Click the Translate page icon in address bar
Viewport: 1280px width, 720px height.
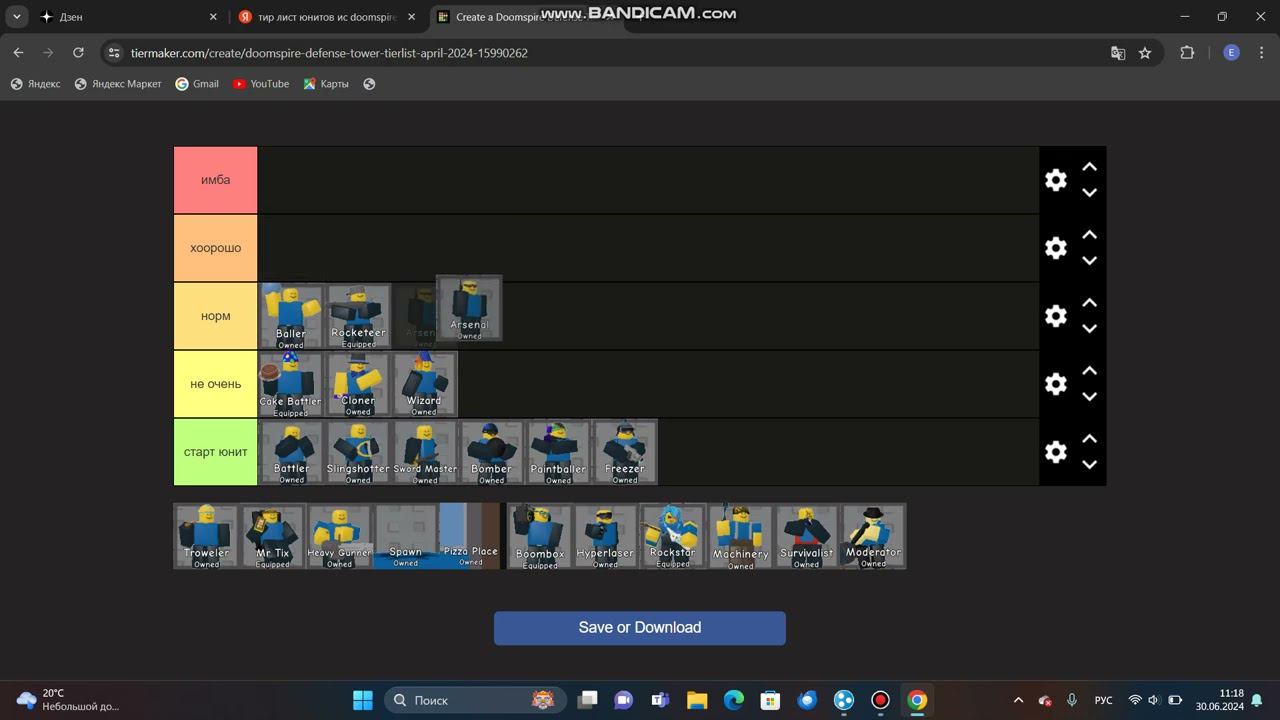pos(1118,53)
